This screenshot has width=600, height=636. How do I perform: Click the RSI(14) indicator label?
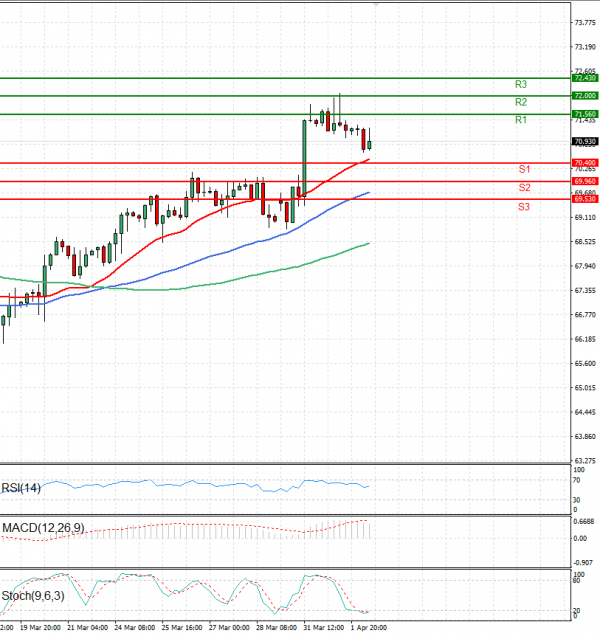coord(23,488)
